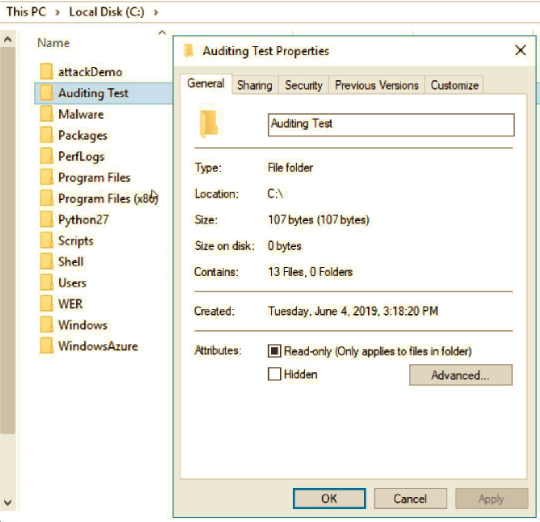The height and width of the screenshot is (522, 540).
Task: Click the Cancel button
Action: tap(410, 498)
